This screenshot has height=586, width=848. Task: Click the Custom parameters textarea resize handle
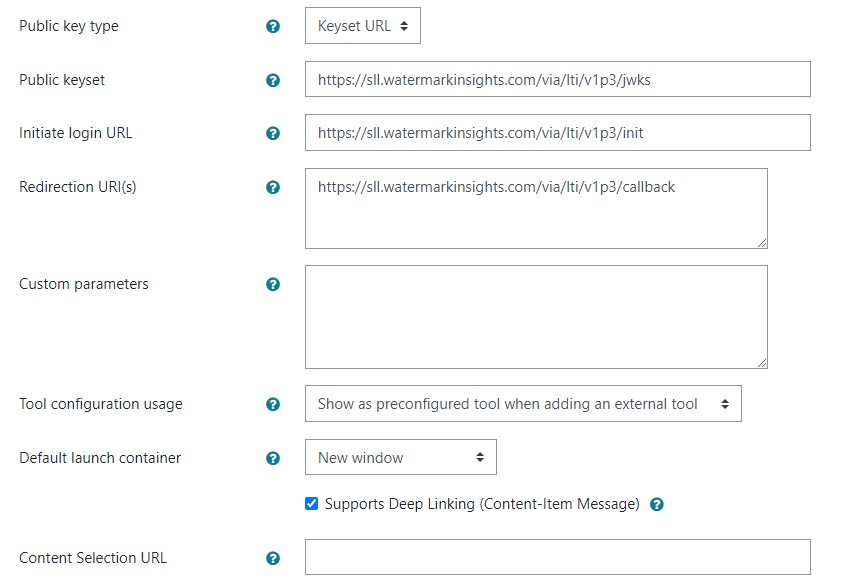pos(762,363)
